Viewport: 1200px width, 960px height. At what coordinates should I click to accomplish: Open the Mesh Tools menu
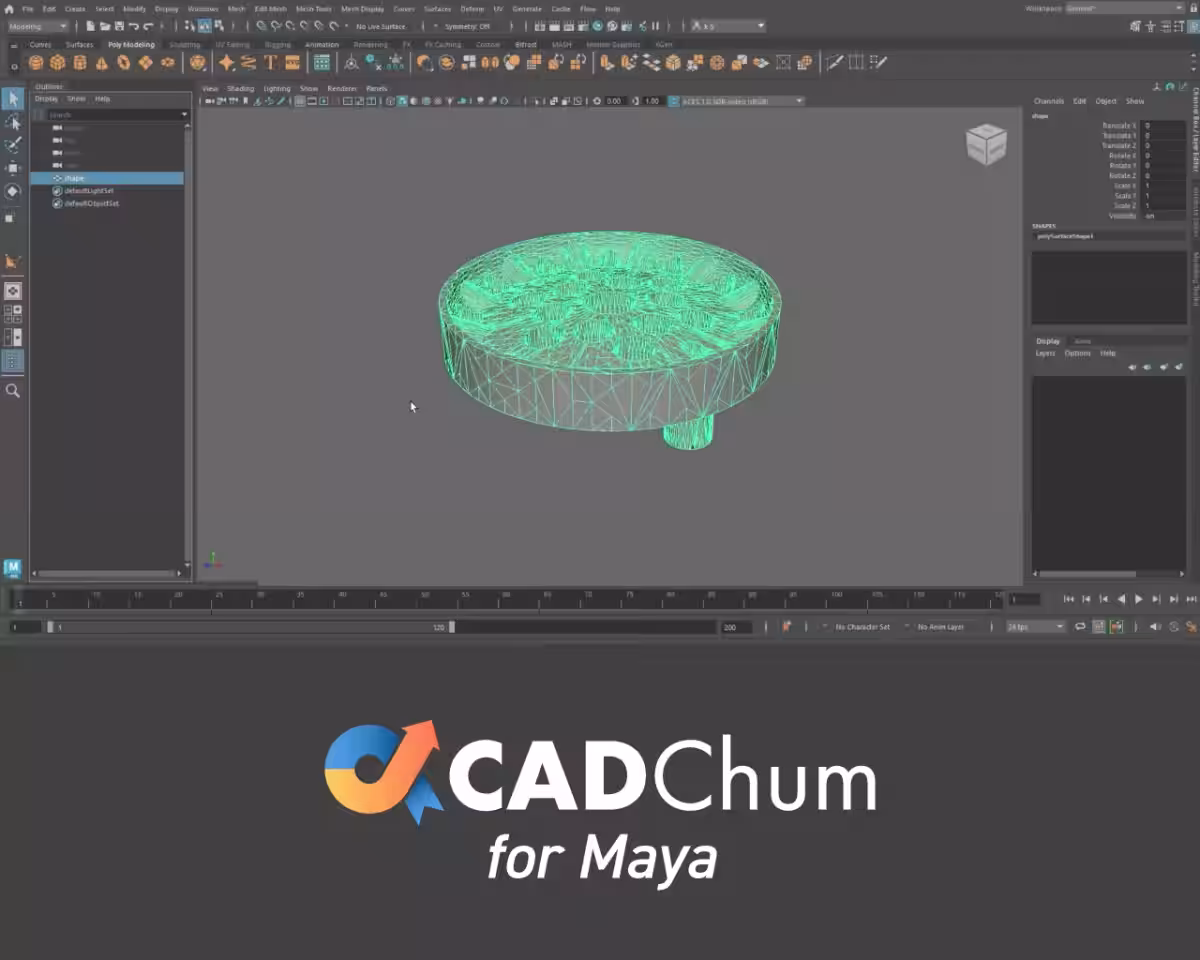click(314, 8)
